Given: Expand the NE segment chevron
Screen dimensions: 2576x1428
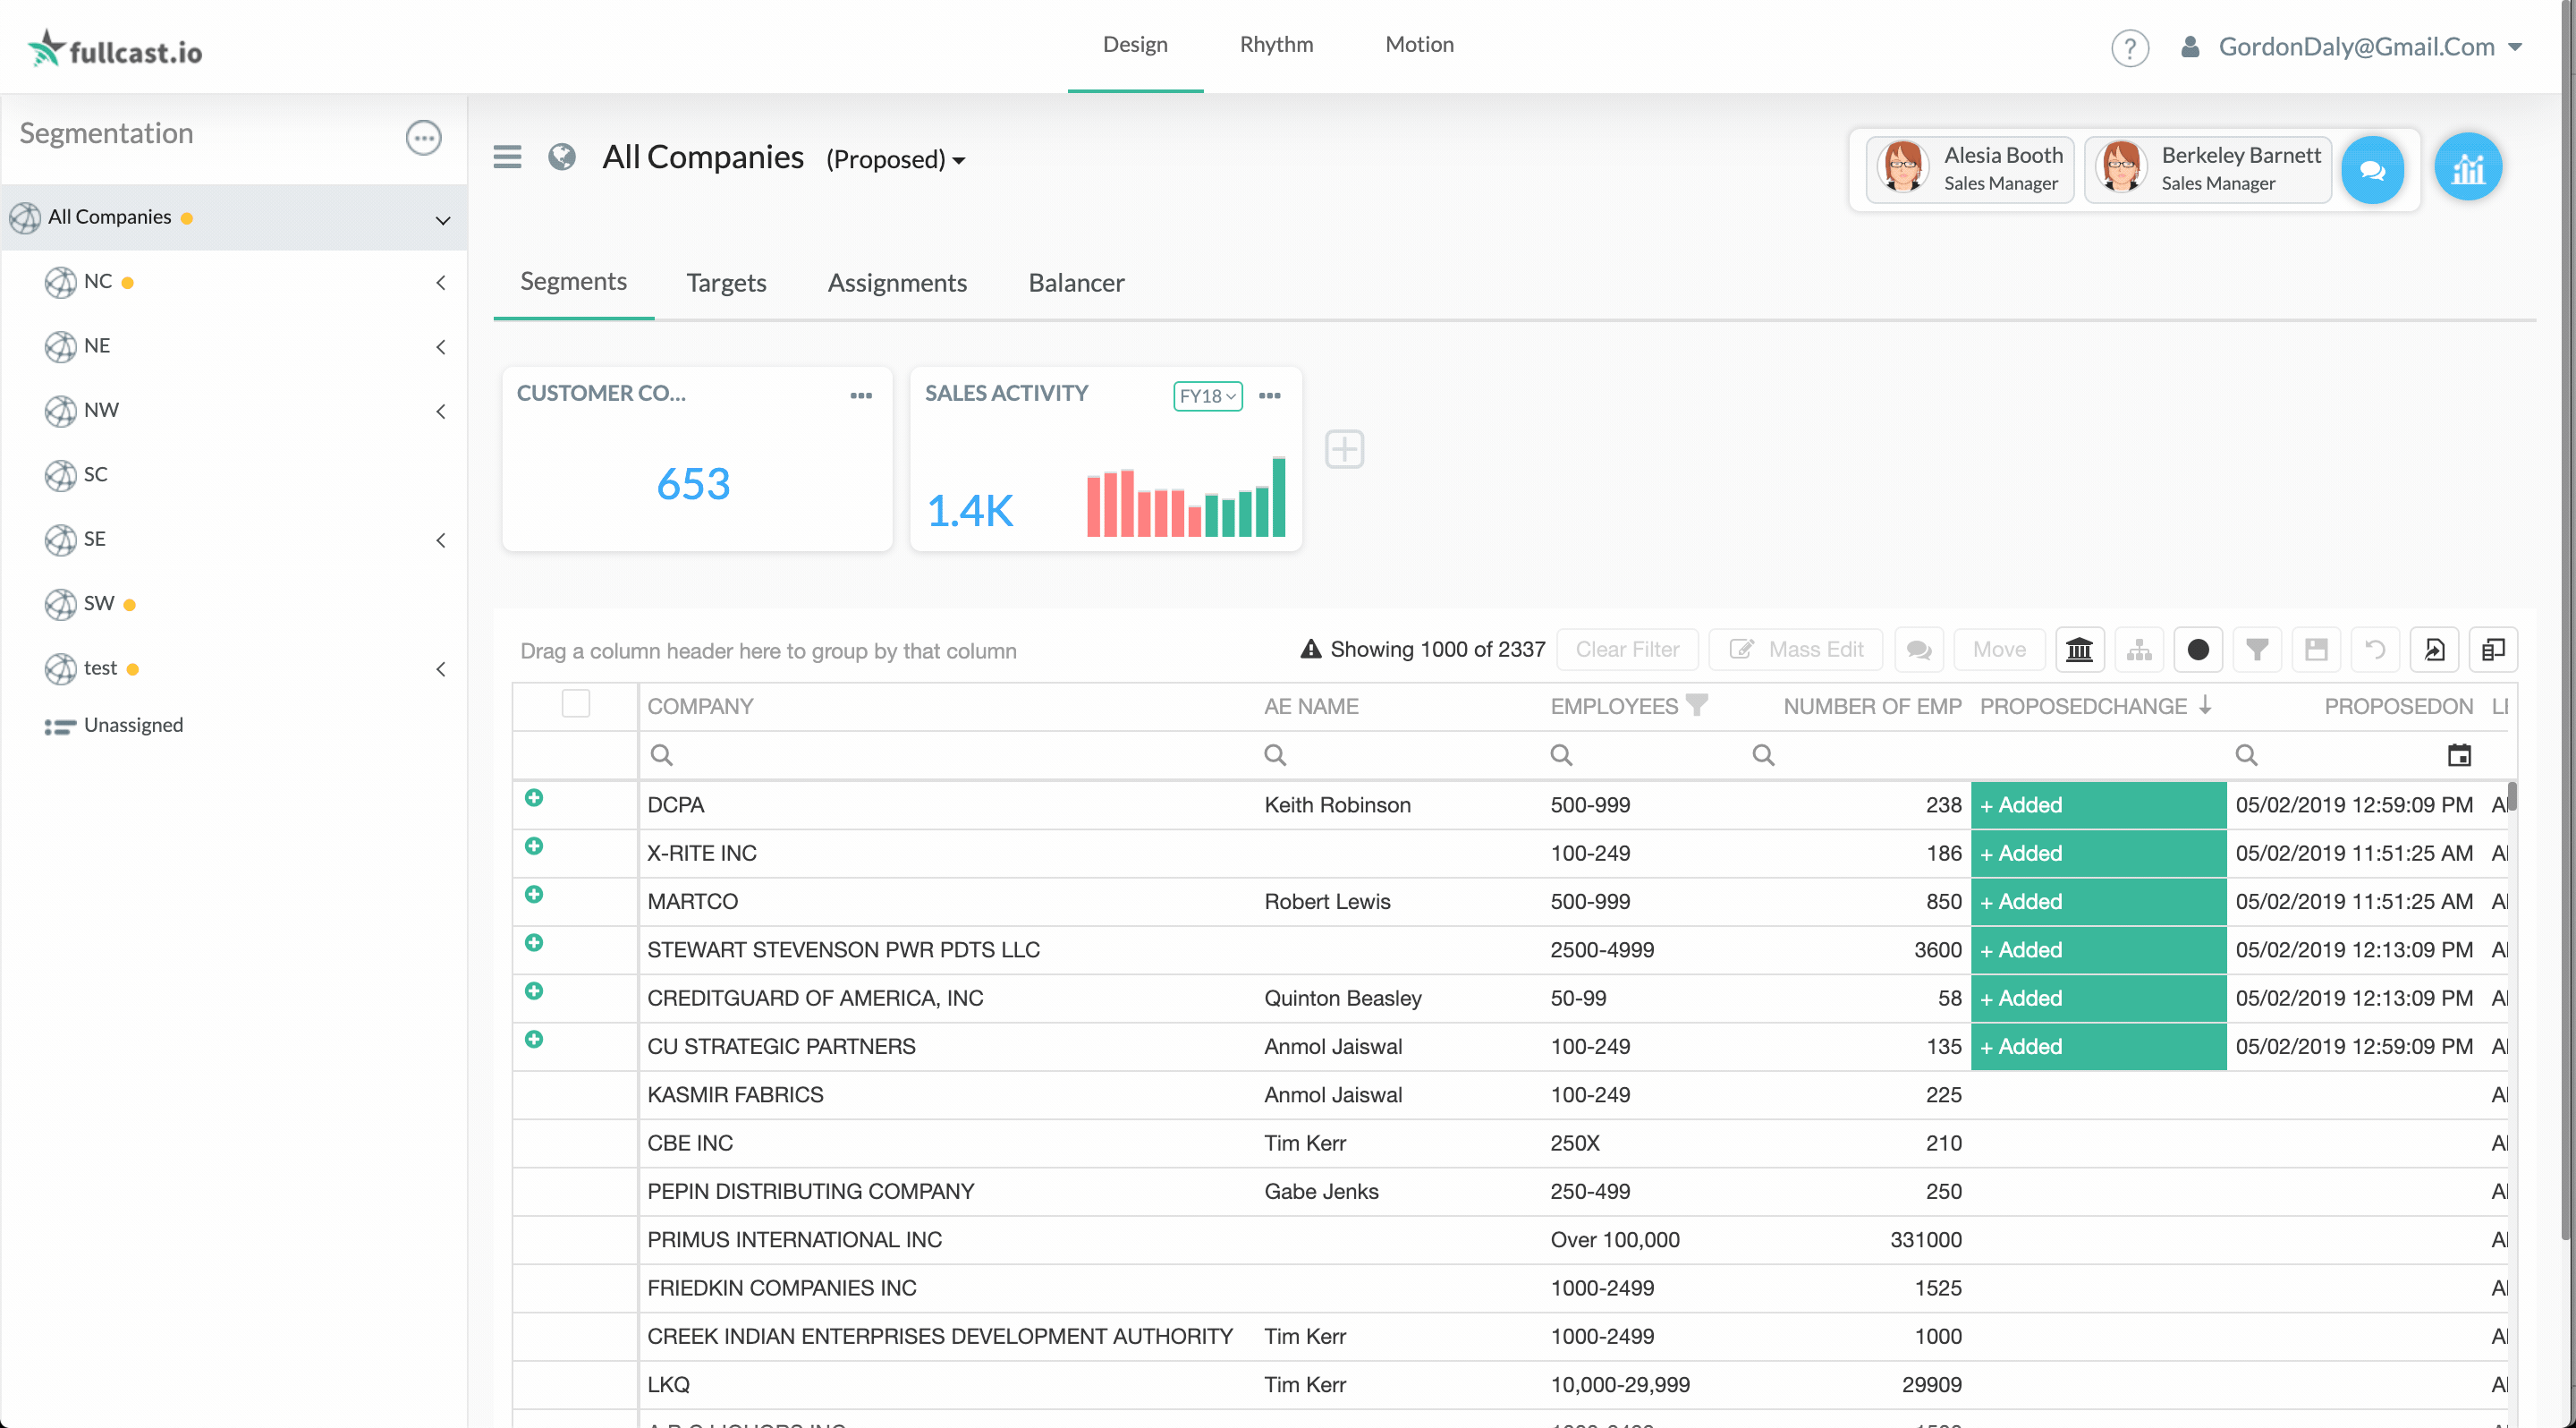Looking at the screenshot, I should click(x=441, y=347).
